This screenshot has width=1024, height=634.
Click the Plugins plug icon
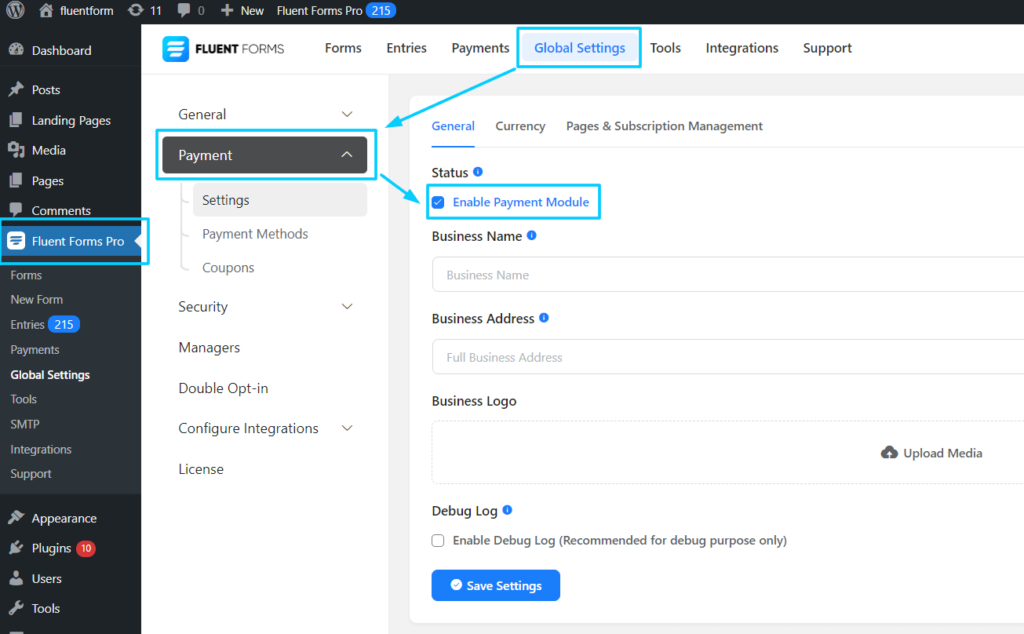click(x=16, y=548)
